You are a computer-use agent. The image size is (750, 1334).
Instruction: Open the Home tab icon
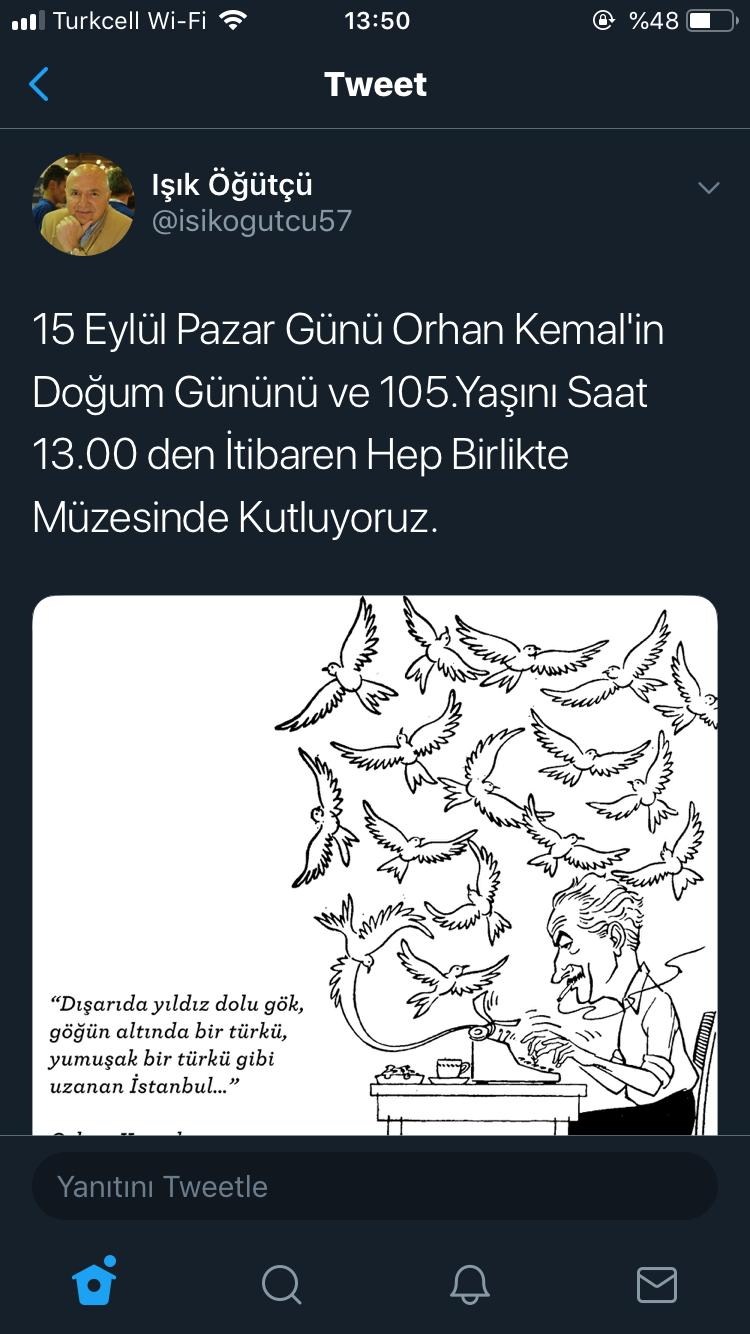click(x=95, y=1281)
